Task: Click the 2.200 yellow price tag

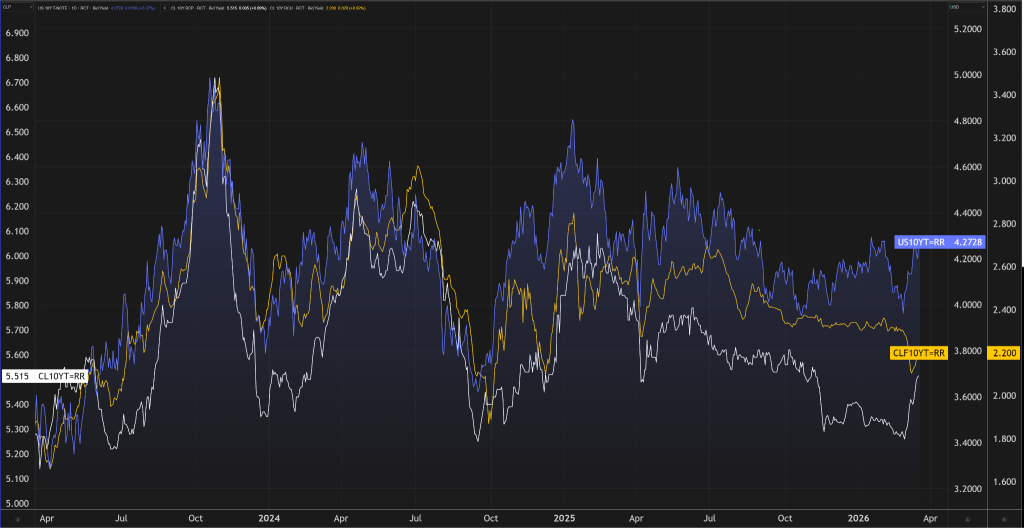Action: point(970,353)
